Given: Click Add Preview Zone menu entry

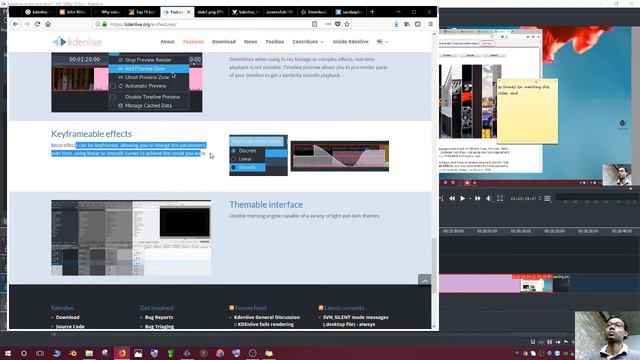Looking at the screenshot, I should point(148,69).
